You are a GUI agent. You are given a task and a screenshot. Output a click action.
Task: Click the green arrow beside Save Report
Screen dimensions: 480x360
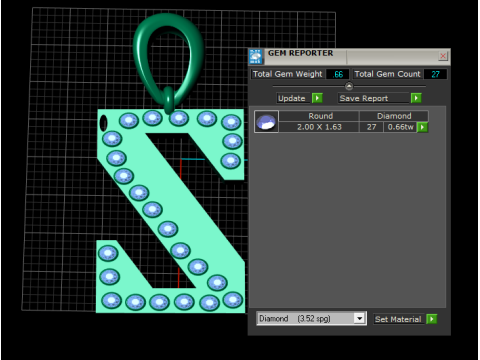[x=416, y=98]
